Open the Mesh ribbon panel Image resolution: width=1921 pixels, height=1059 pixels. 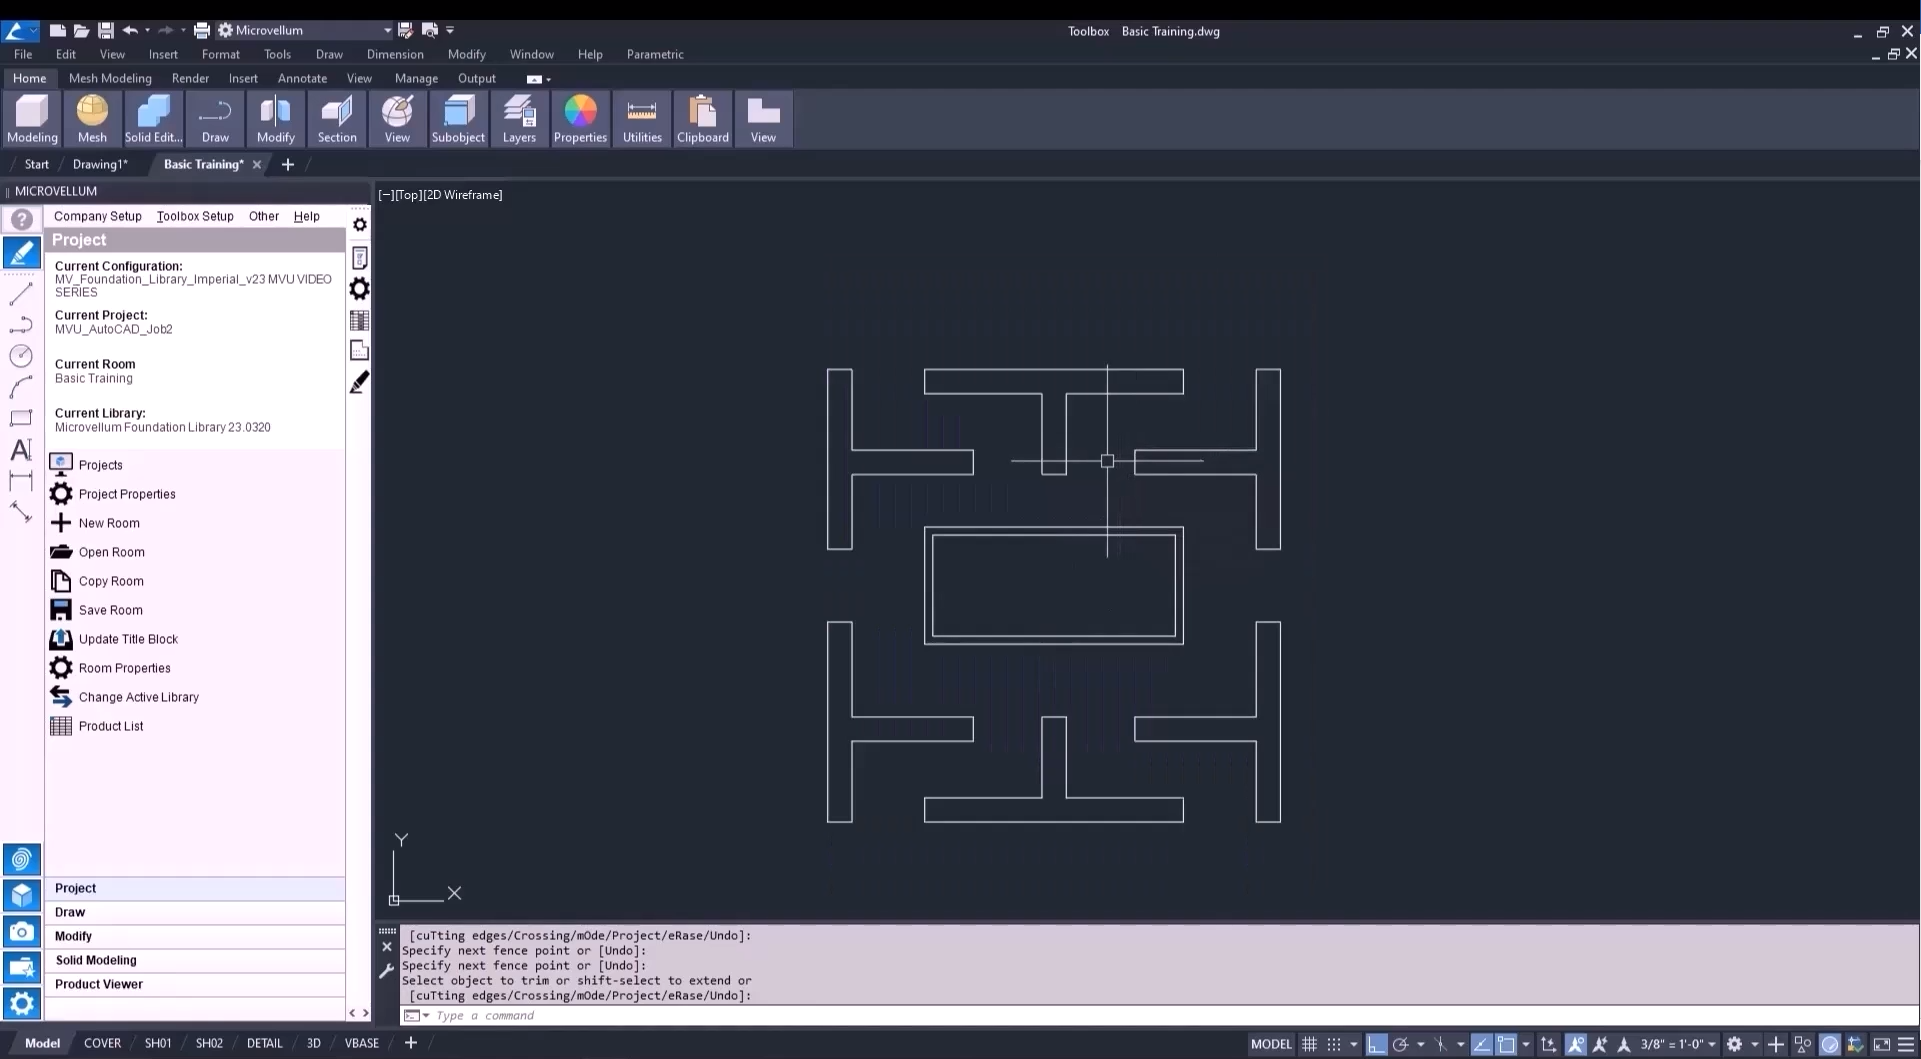[x=92, y=119]
